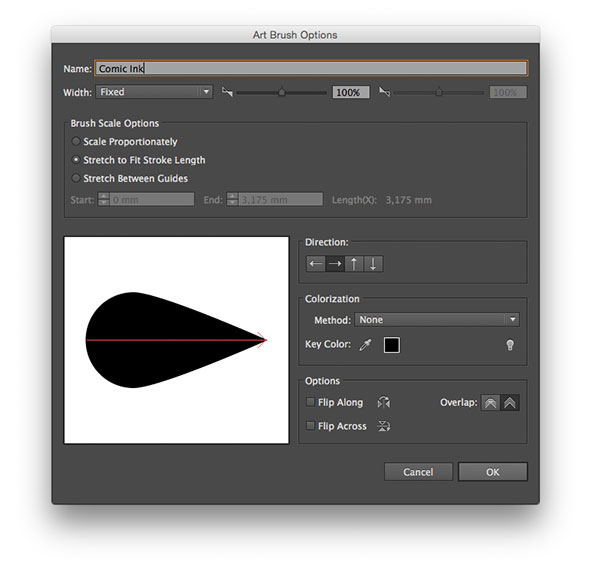Click the colorization tips lightbulb icon

coord(509,345)
